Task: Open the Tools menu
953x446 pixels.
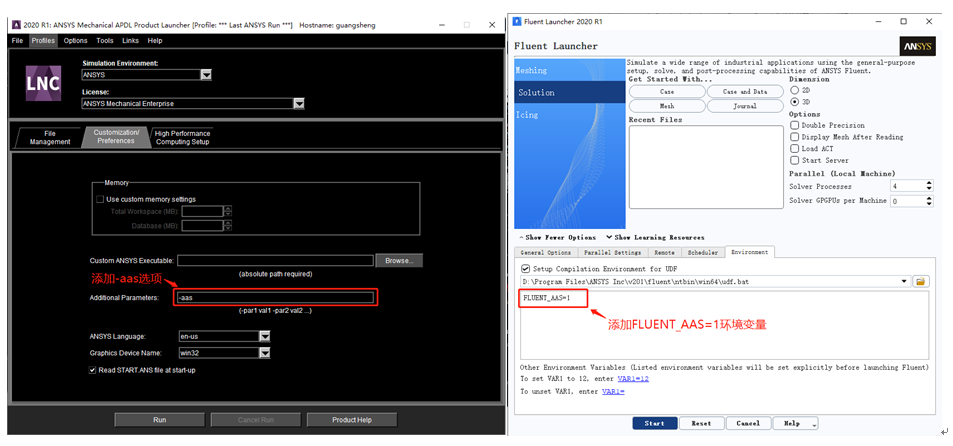Action: (x=105, y=41)
